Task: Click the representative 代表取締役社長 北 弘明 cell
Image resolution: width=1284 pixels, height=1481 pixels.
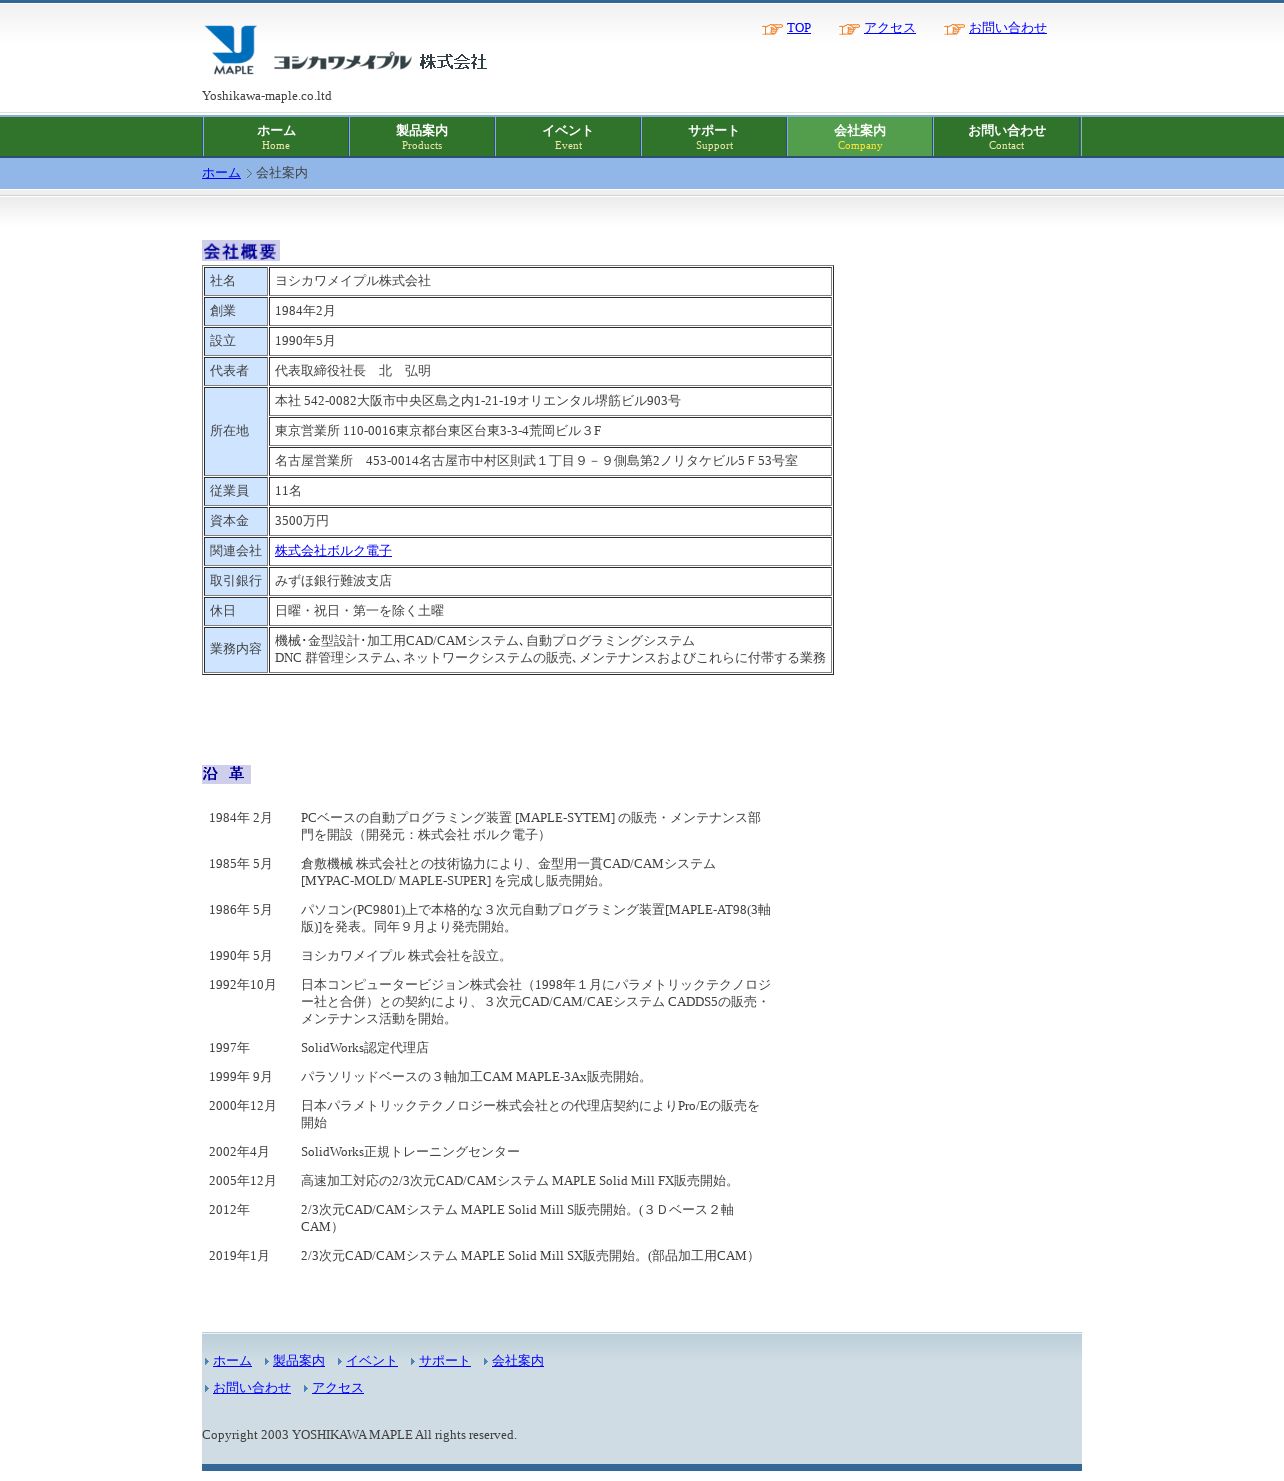Action: pyautogui.click(x=550, y=371)
